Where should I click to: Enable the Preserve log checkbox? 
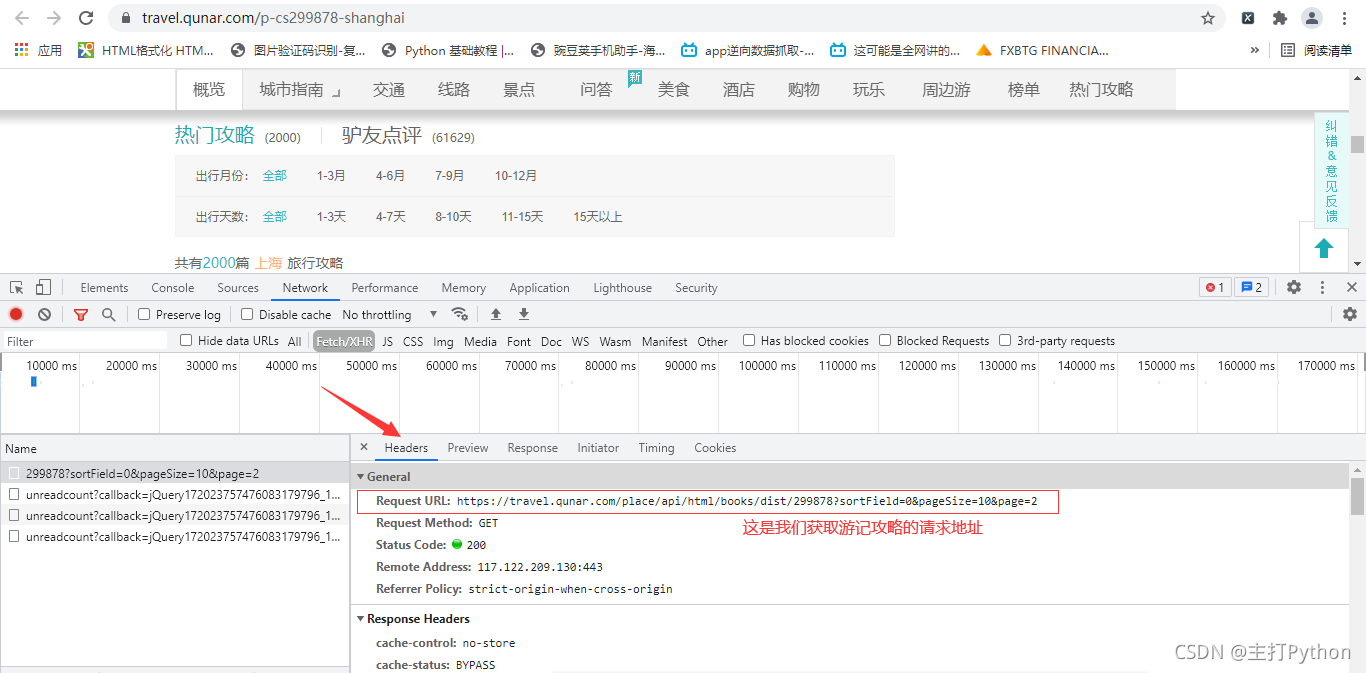[x=144, y=314]
